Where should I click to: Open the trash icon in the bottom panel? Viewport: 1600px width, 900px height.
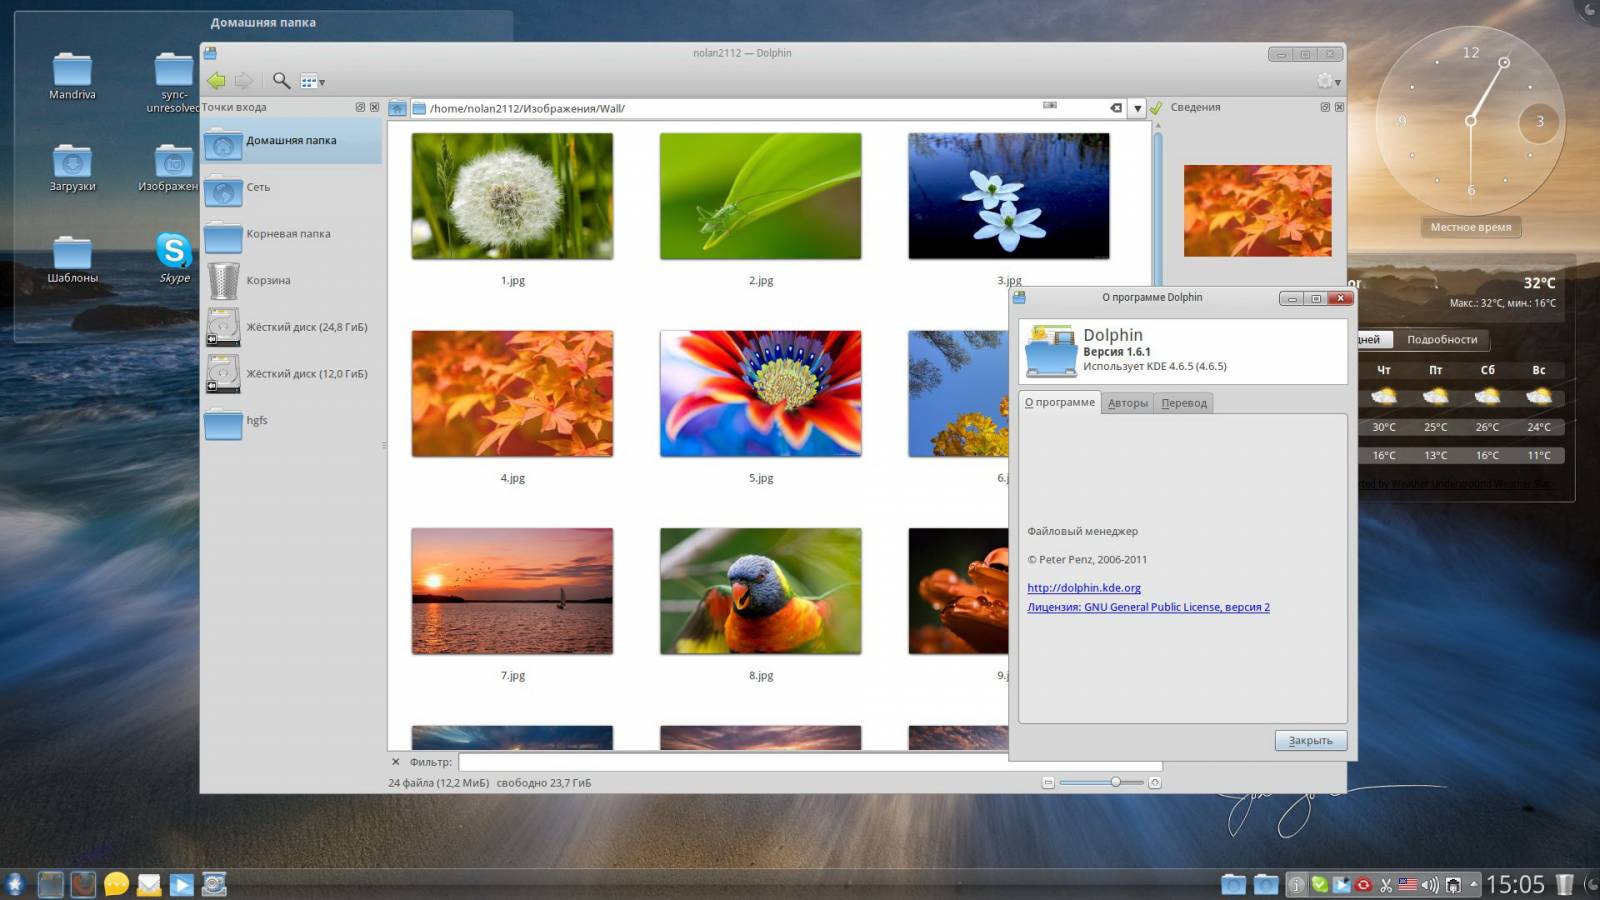1565,884
